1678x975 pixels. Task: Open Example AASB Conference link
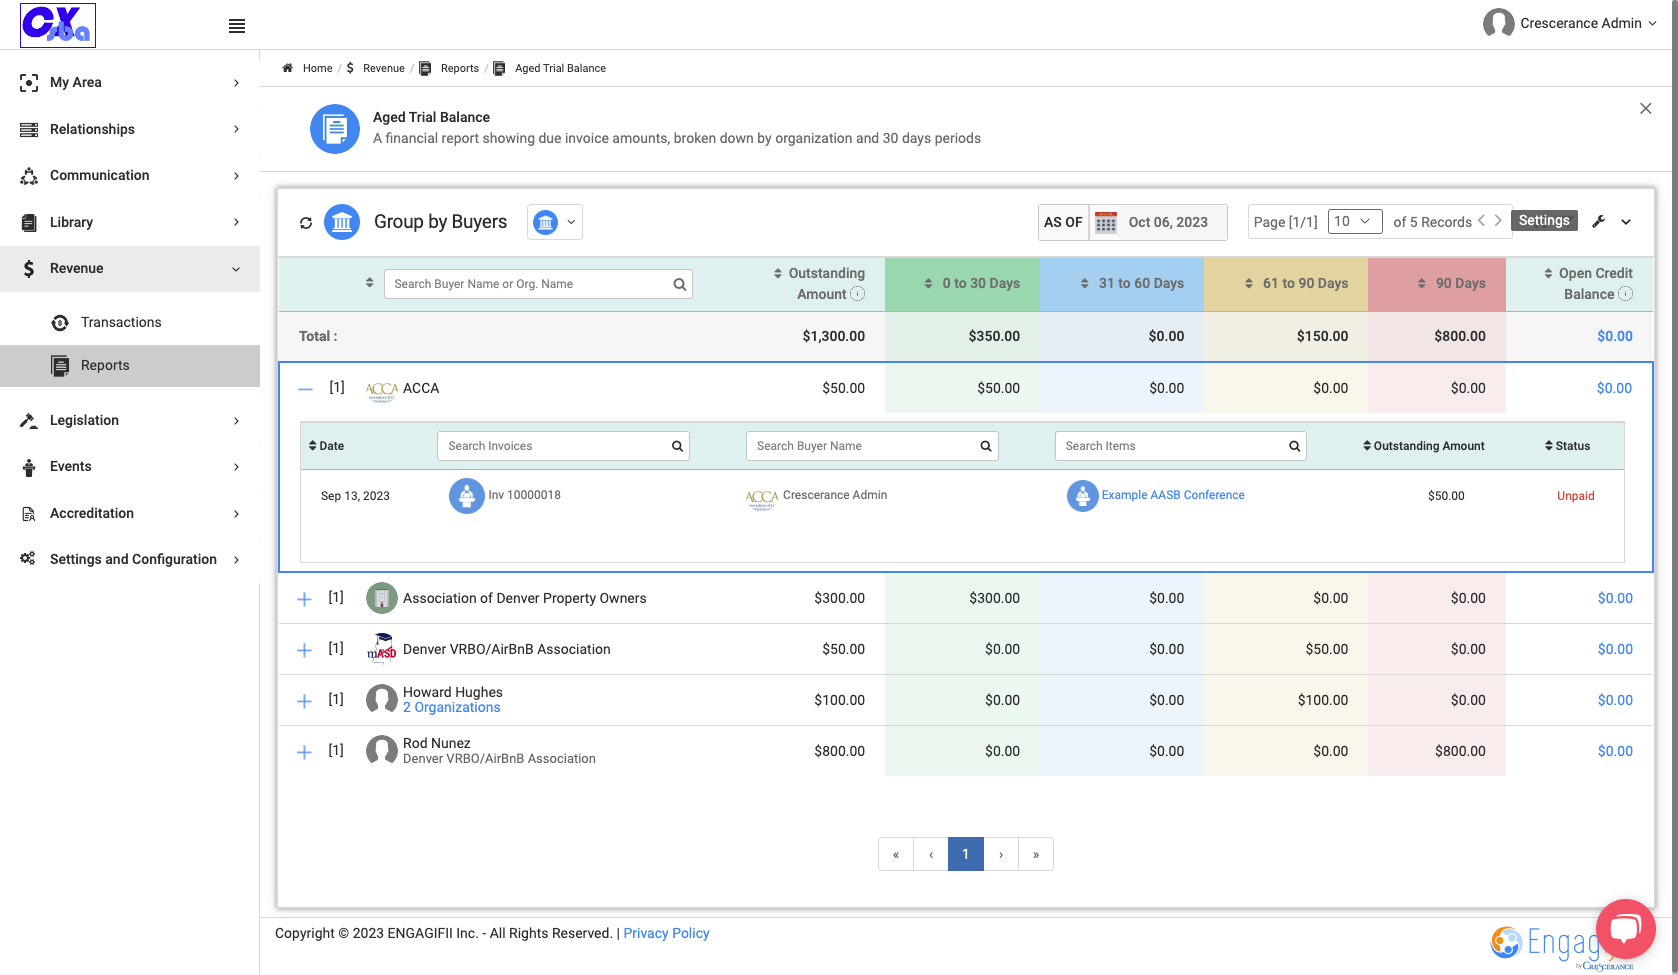click(x=1173, y=495)
